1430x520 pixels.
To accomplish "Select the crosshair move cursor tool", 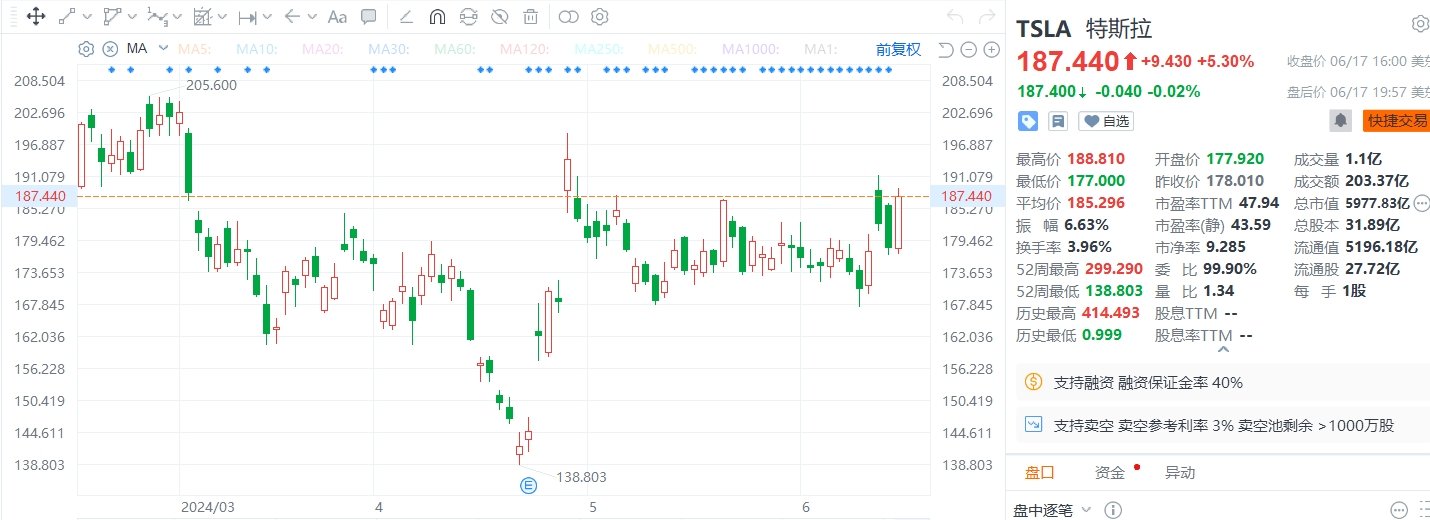I will pos(35,16).
